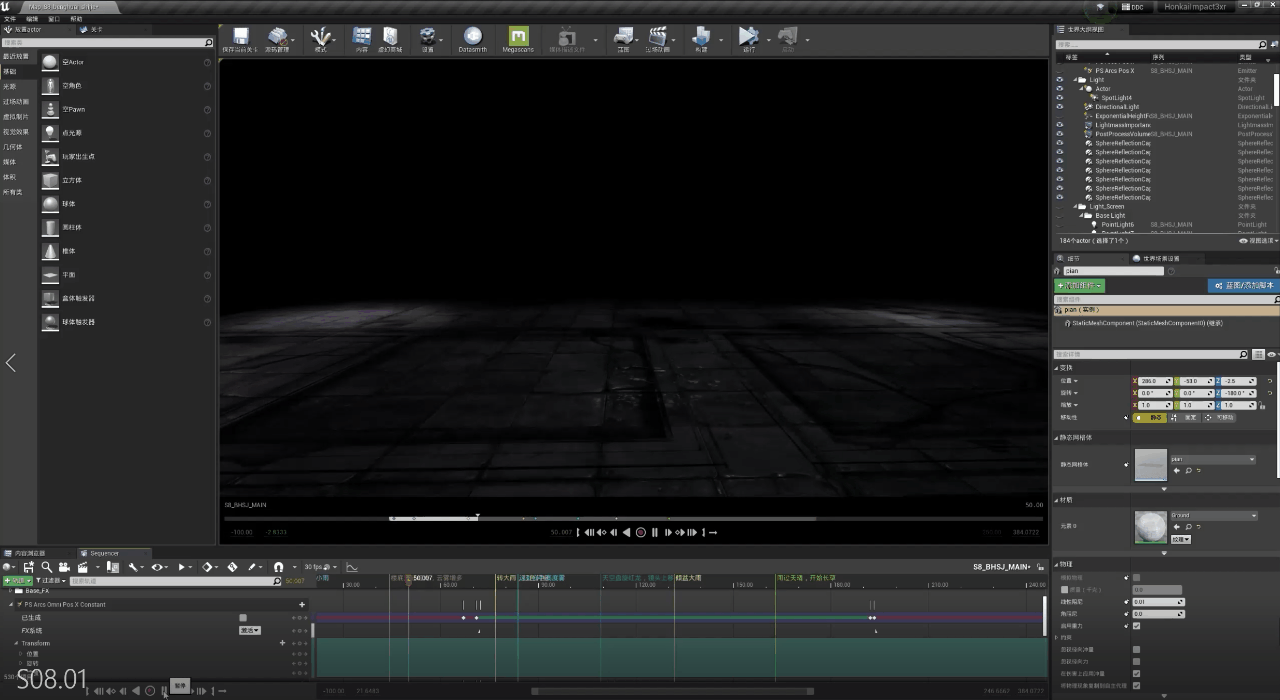This screenshot has height=700, width=1280.
Task: Click Sequencer save icon
Action: point(29,567)
